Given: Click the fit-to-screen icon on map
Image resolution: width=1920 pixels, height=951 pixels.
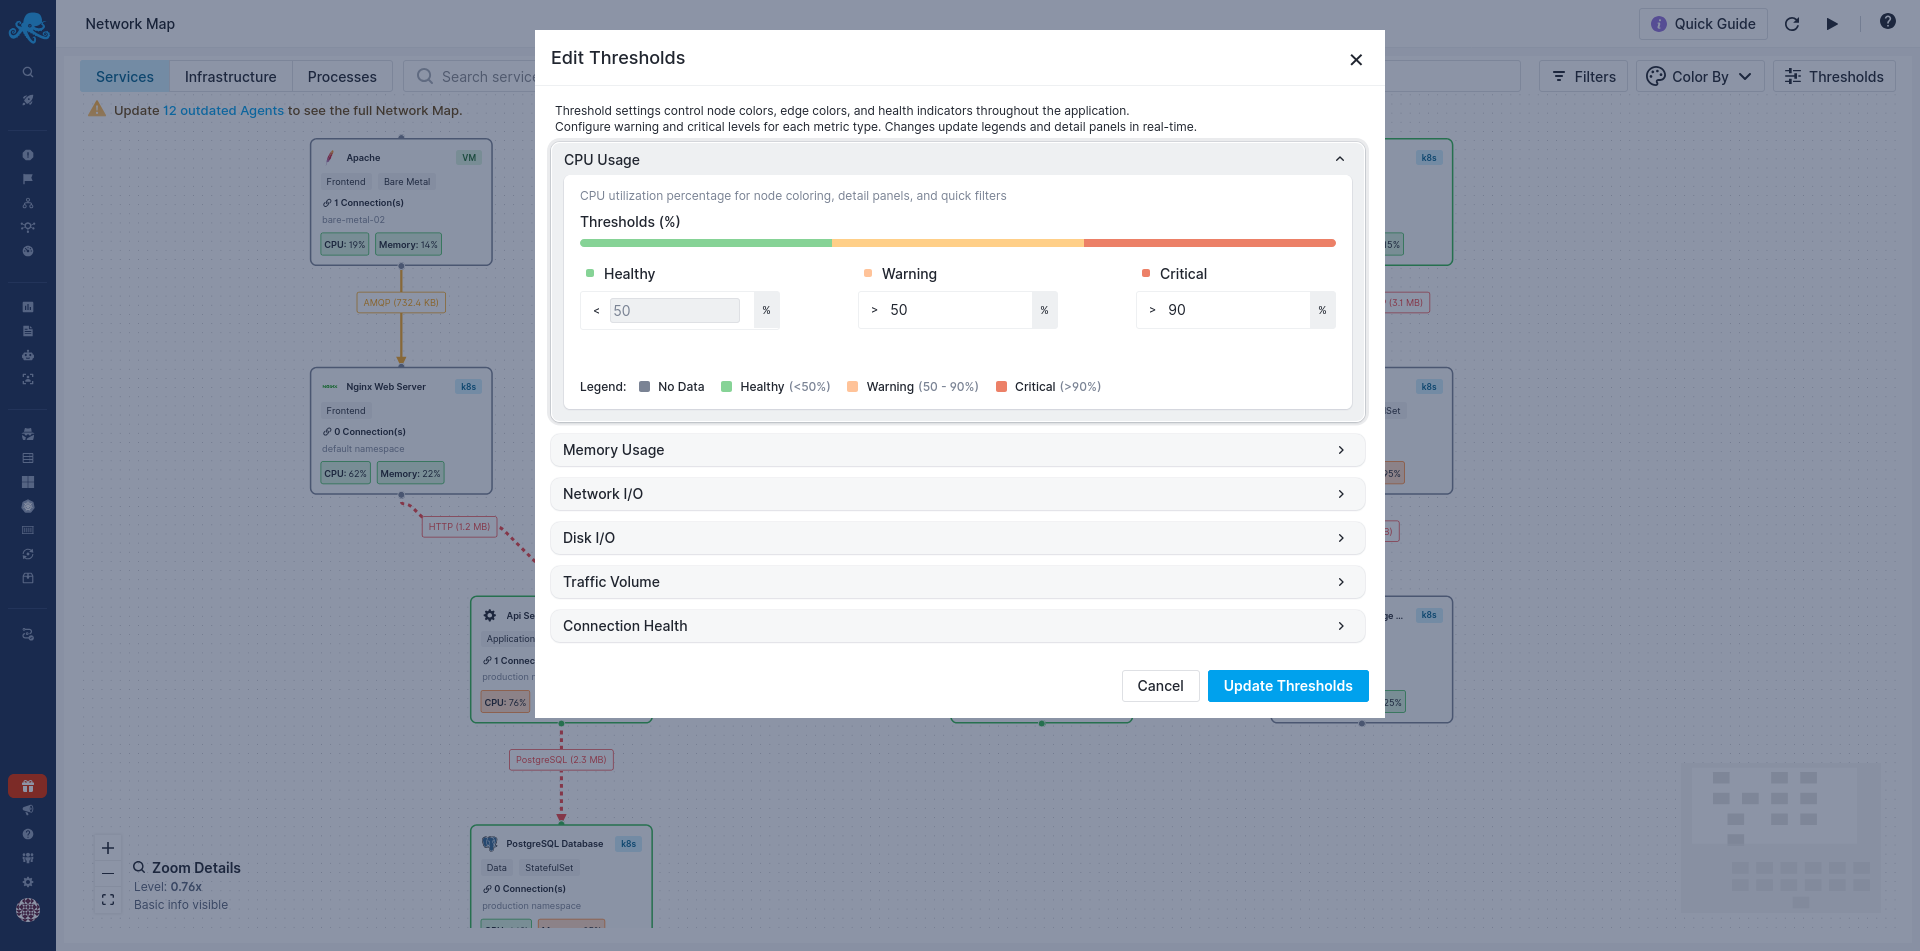Looking at the screenshot, I should pos(108,900).
